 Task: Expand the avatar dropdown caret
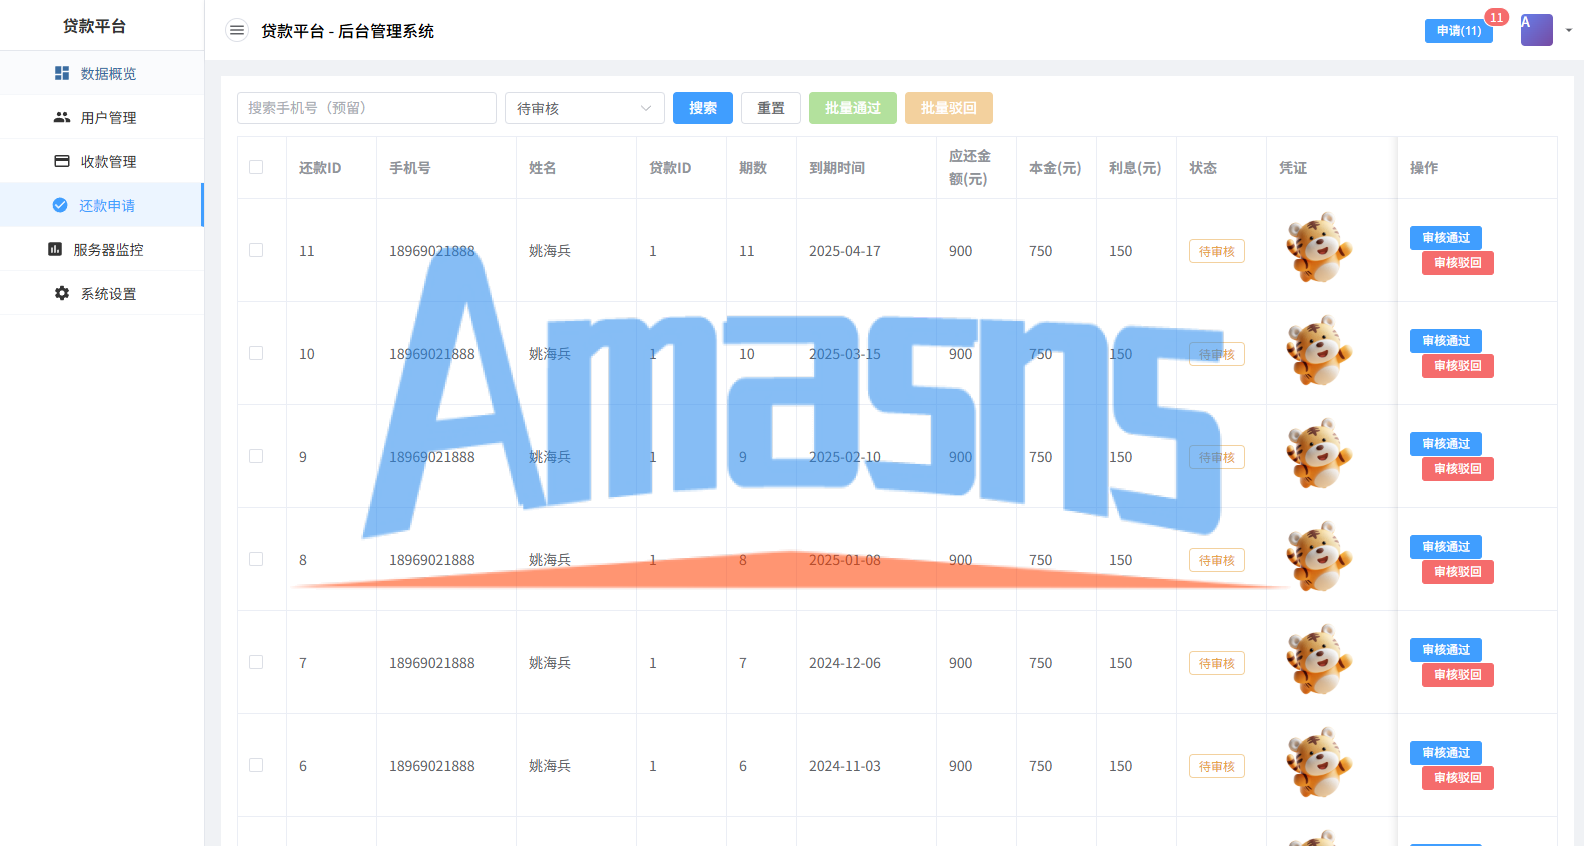[1569, 30]
